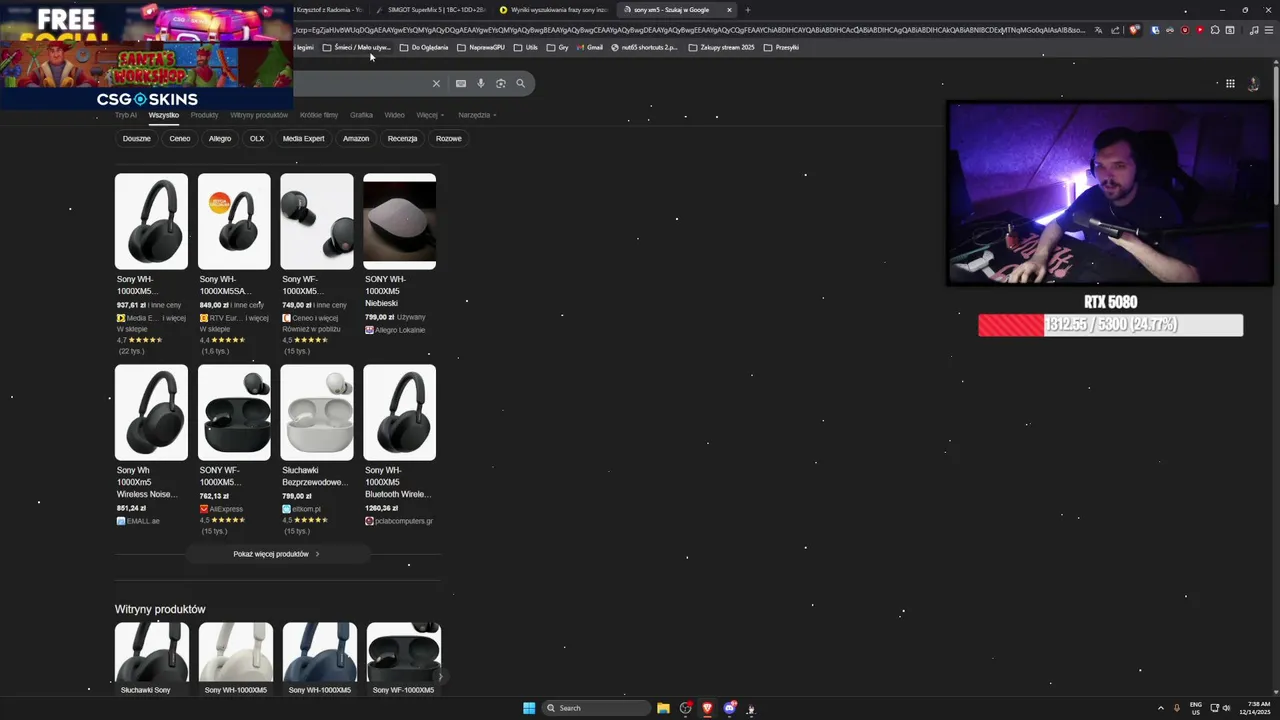The height and width of the screenshot is (720, 1280).
Task: Open the EMALL.ae Sony Wh 1000xm5 listing
Action: click(x=151, y=445)
